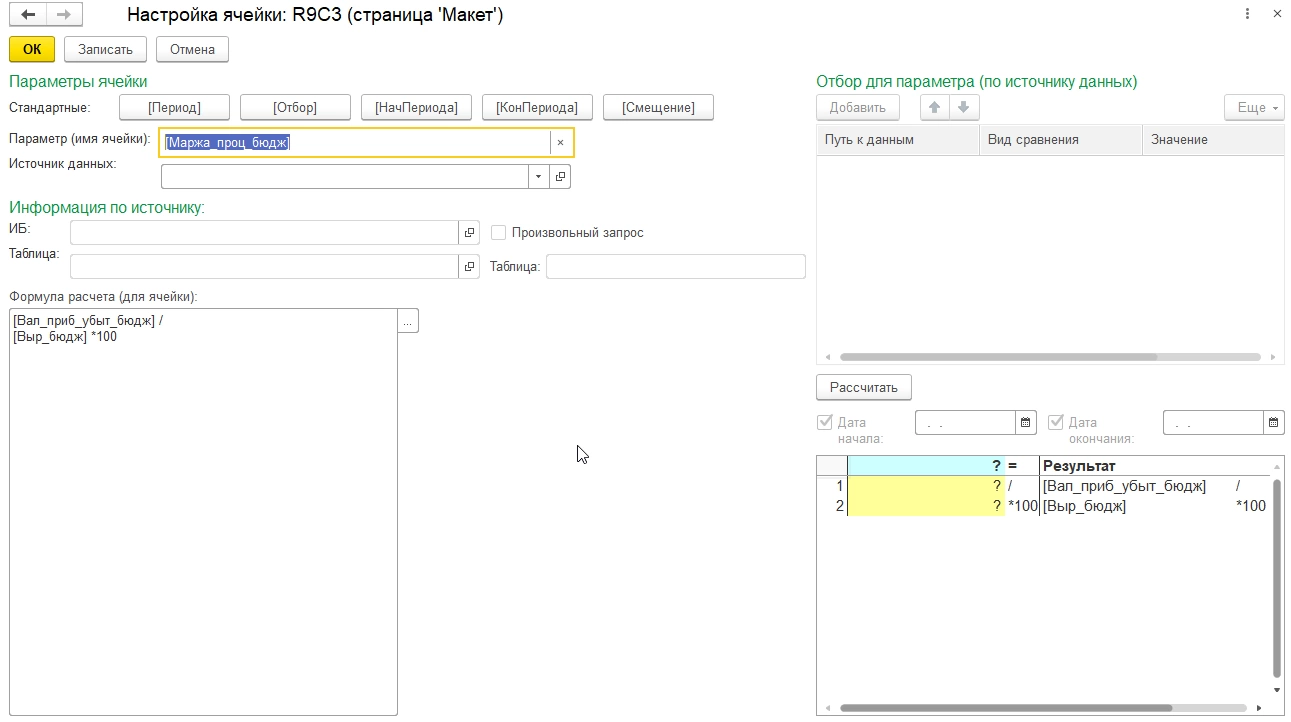Screen dimensions: 1291x722
Task: Click the Вид сравнения column header
Action: tap(1060, 140)
